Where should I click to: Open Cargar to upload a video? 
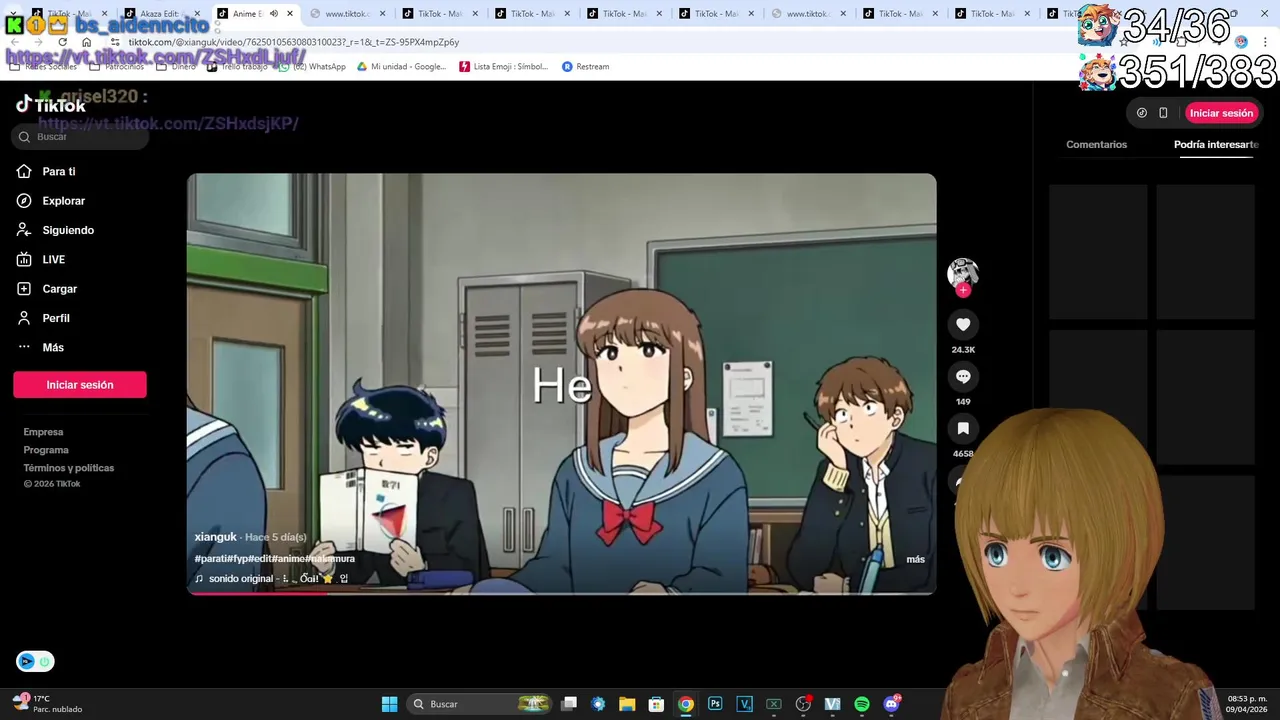point(47,288)
